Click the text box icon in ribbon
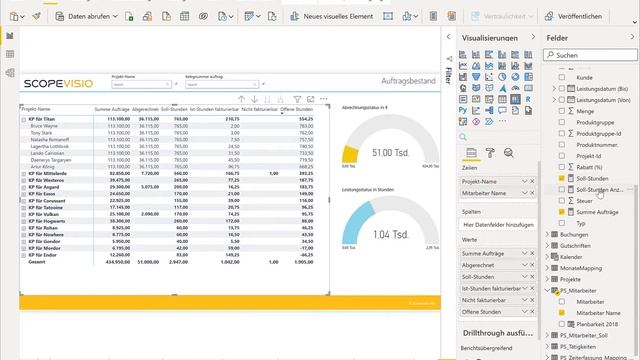The height and width of the screenshot is (360, 640). (x=388, y=16)
